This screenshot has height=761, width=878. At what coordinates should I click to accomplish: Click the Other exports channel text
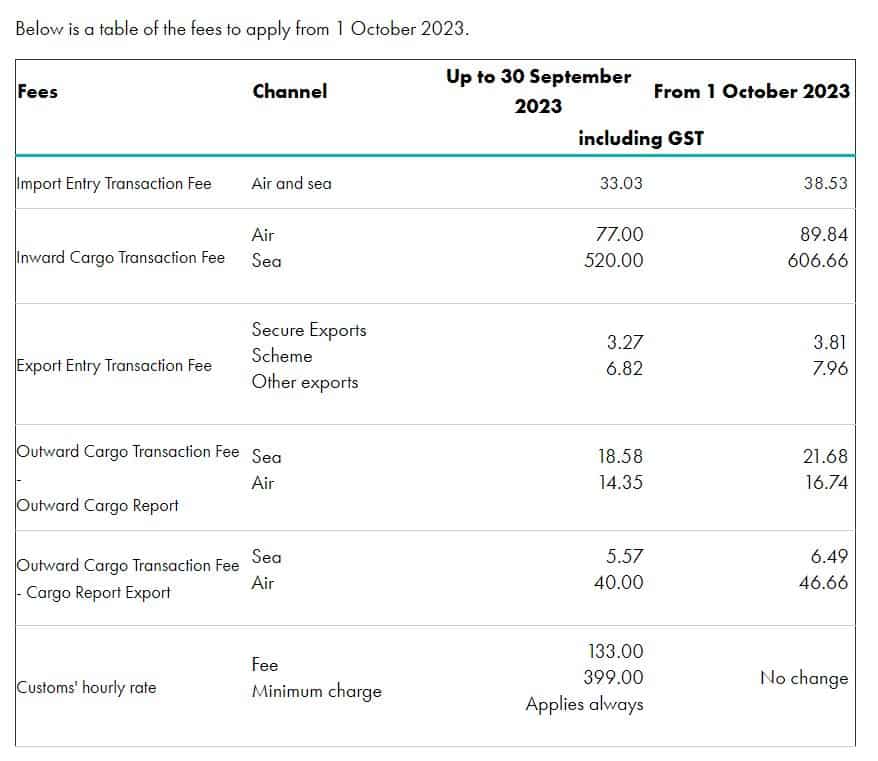coord(305,382)
